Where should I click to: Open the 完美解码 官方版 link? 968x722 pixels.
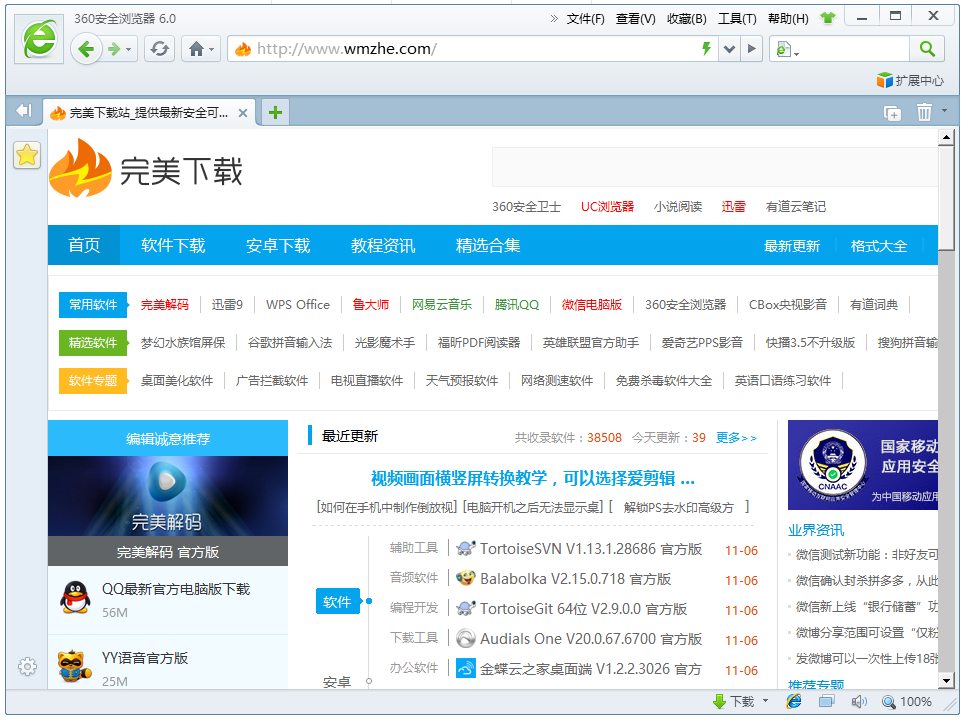[167, 551]
